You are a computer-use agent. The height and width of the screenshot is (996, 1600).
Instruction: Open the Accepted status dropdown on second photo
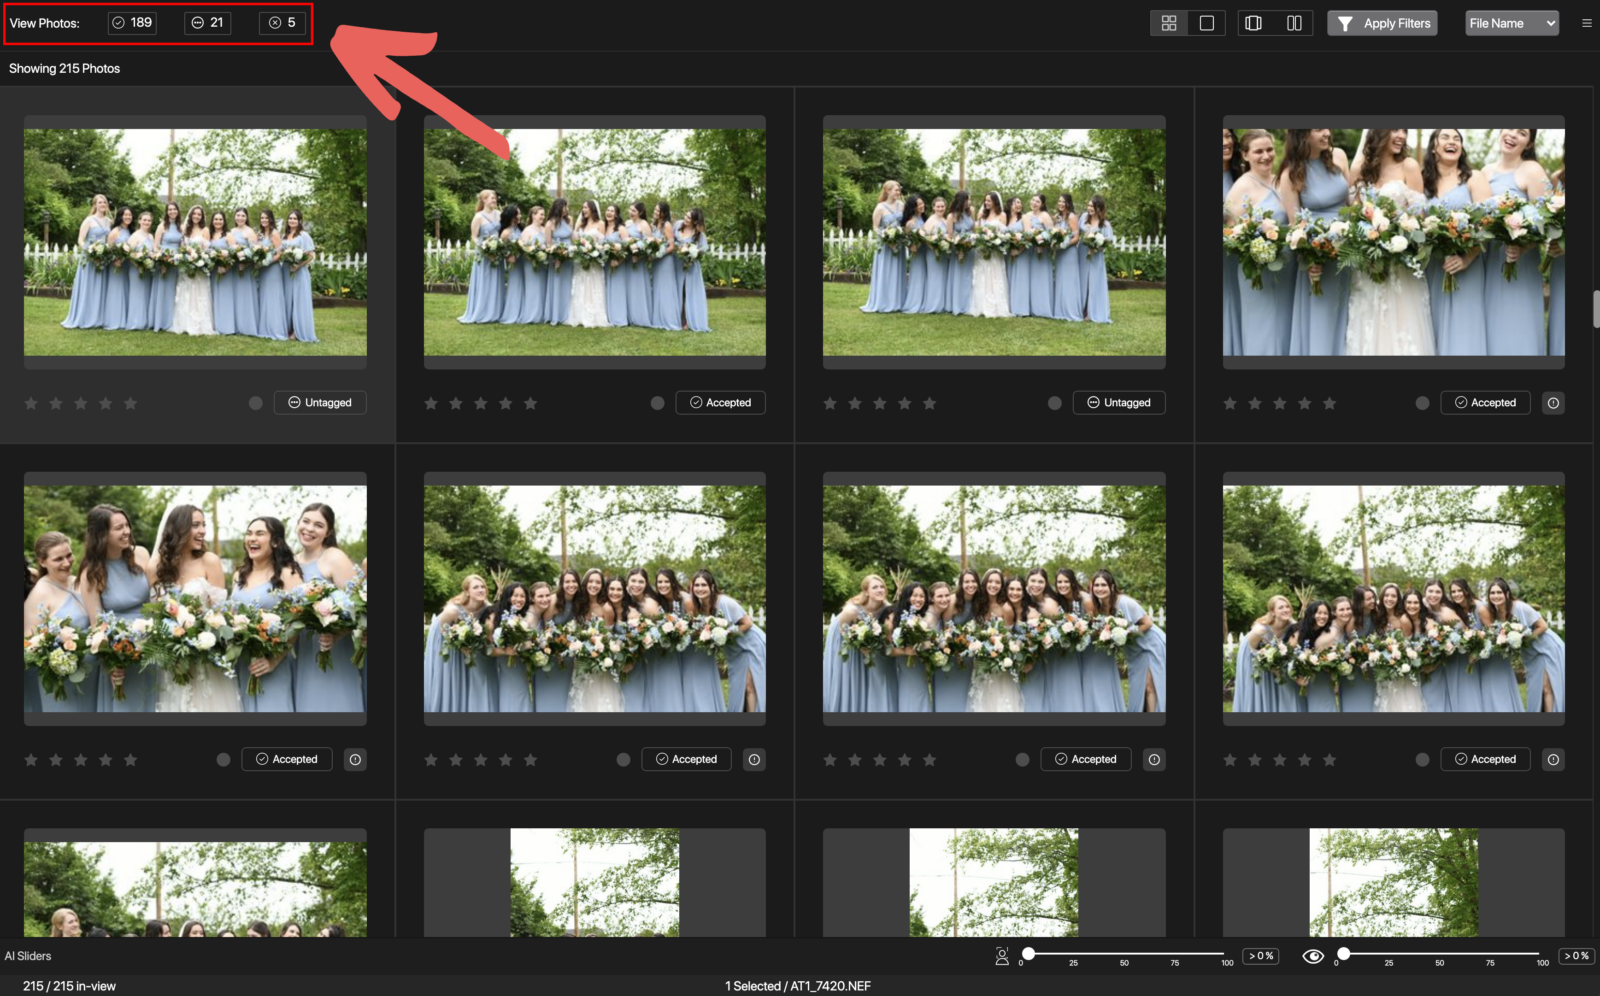tap(720, 402)
